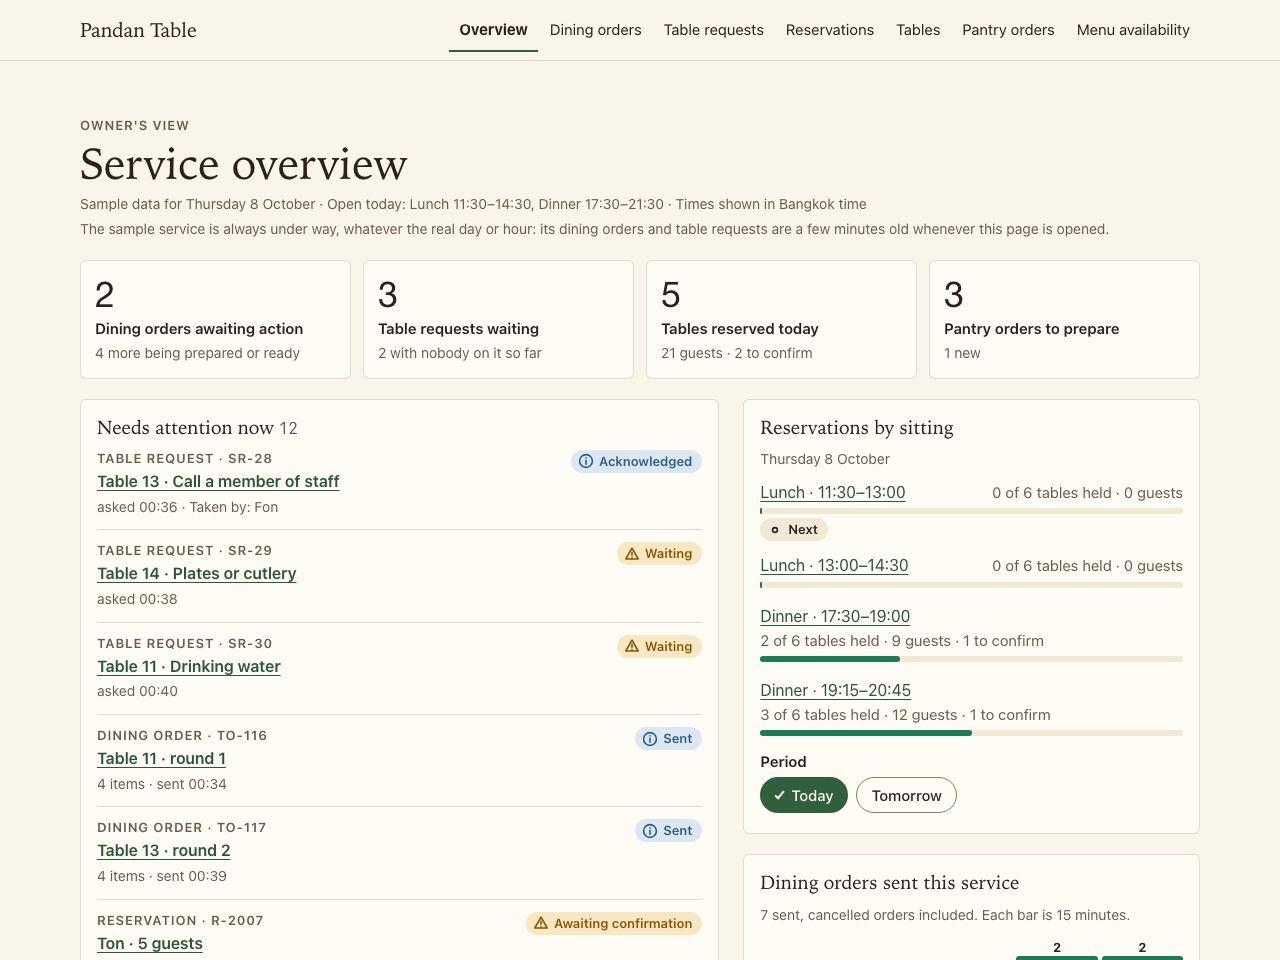Go to the Dining orders tab
Image resolution: width=1280 pixels, height=960 pixels.
pos(595,30)
